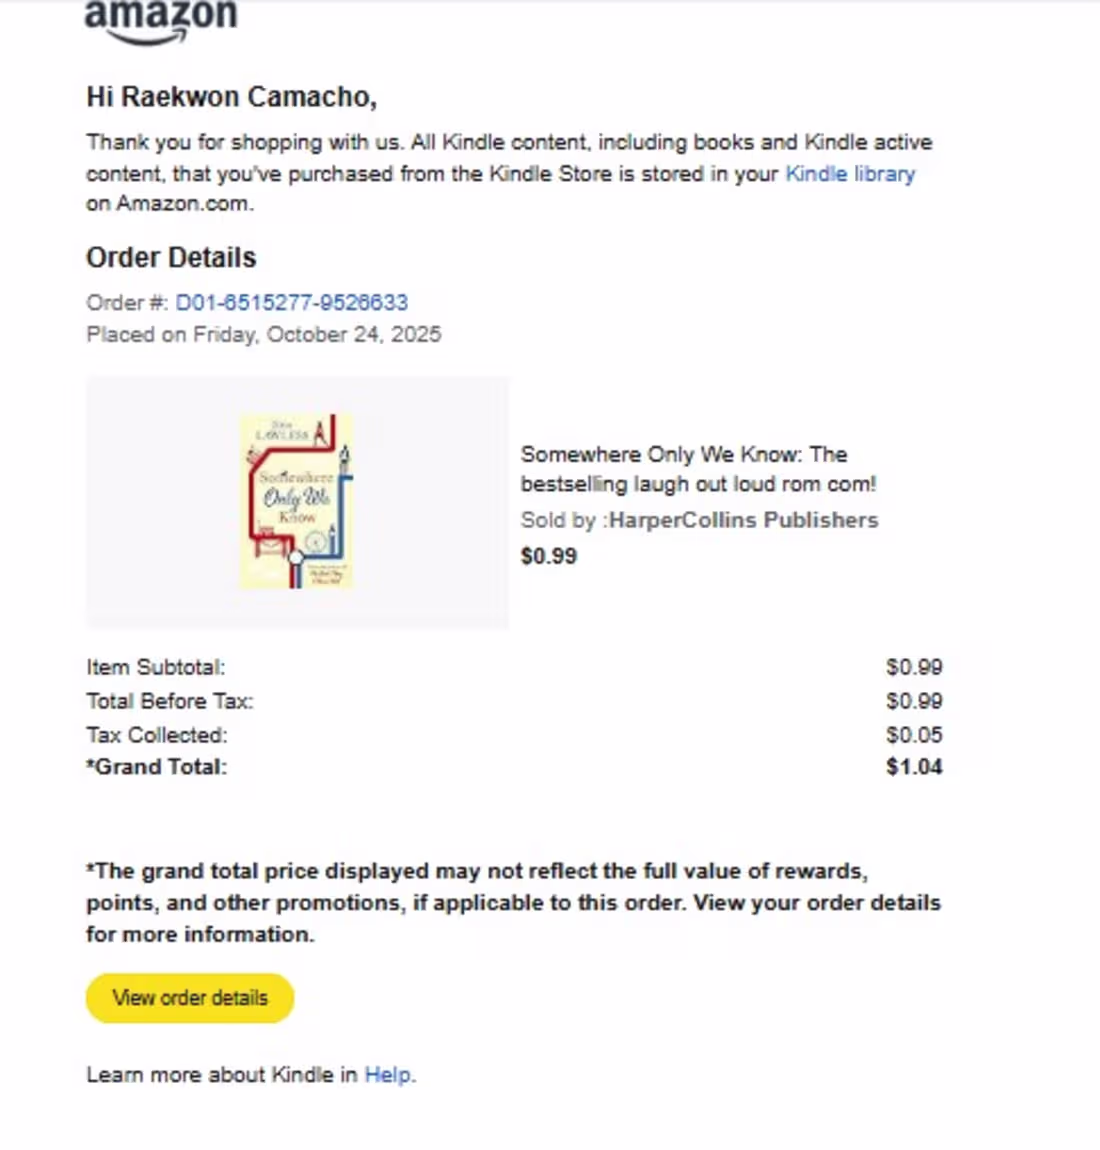Viewport: 1100px width, 1150px height.
Task: Click the book title Somewhere Only We Know
Action: 697,469
